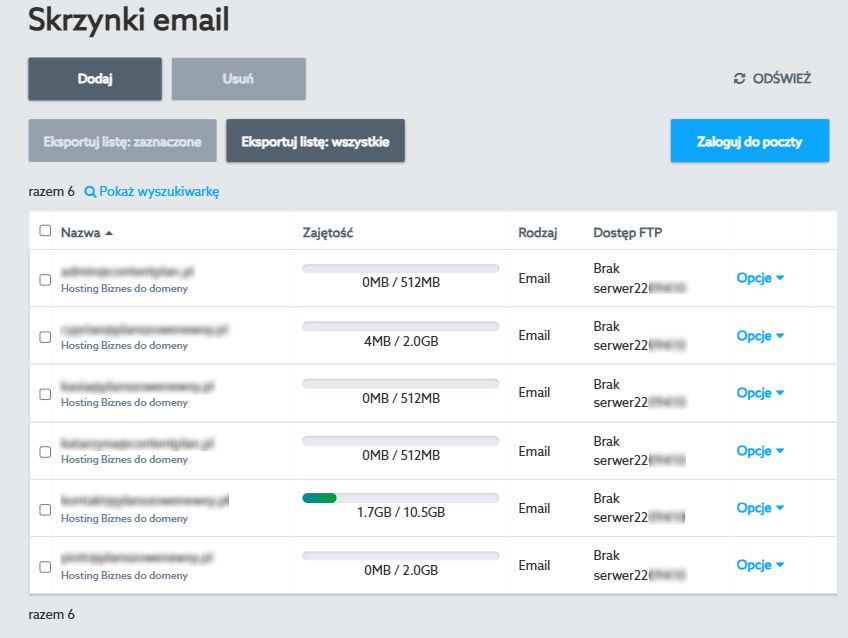Click the Usuń button
The width and height of the screenshot is (848, 638).
238,79
